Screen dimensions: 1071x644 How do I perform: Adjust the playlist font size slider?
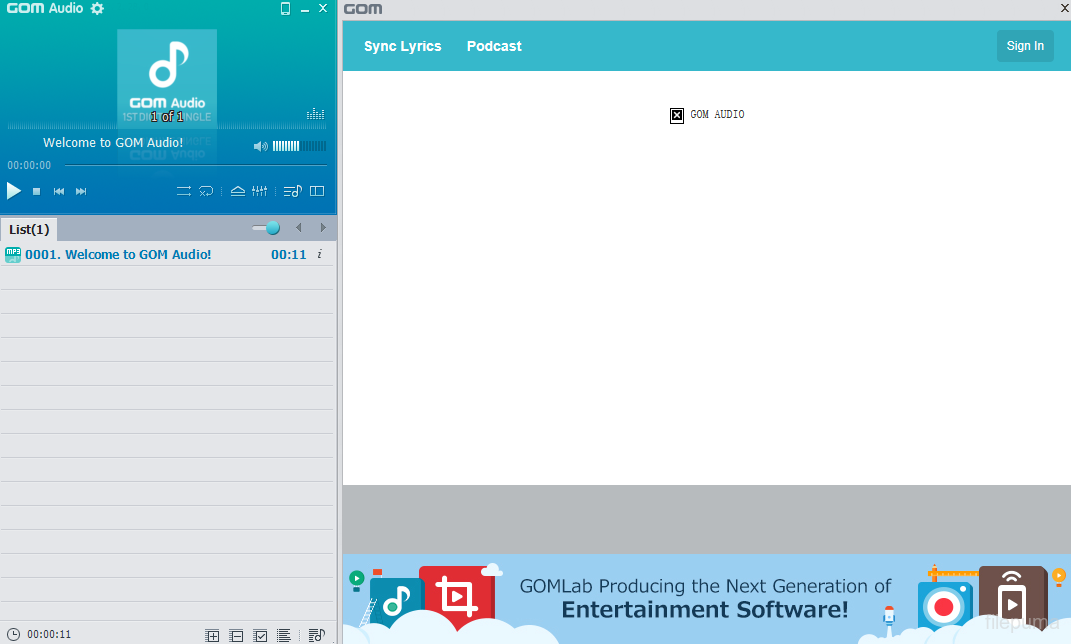(266, 228)
